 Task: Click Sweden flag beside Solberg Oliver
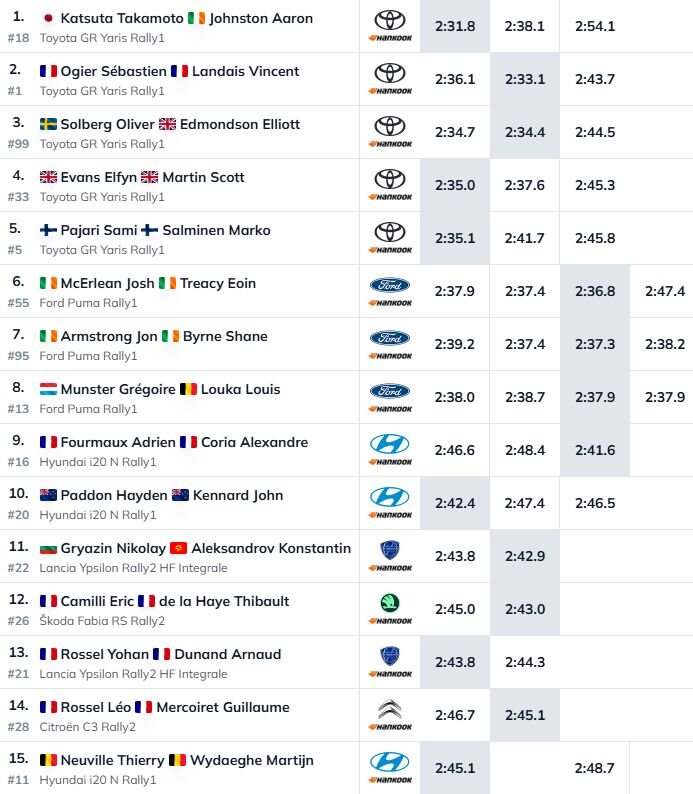coord(48,125)
